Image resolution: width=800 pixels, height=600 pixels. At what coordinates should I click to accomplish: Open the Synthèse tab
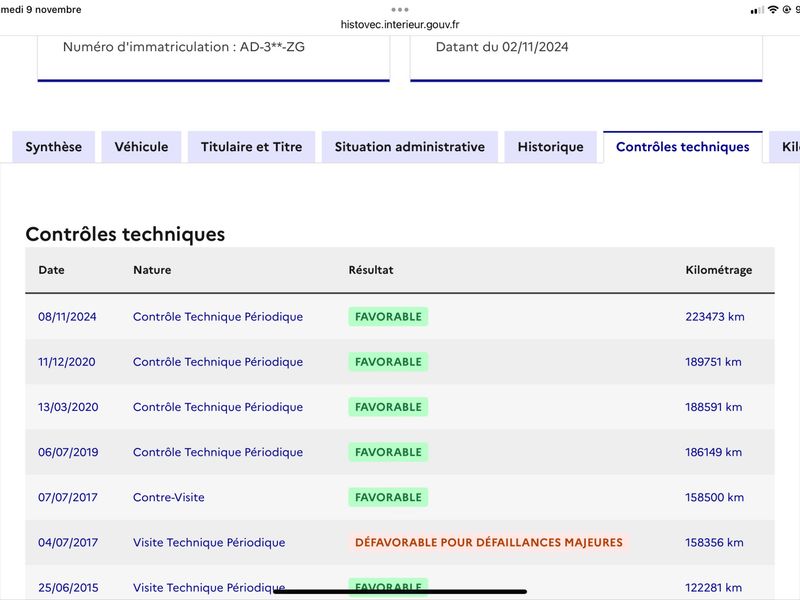[54, 147]
